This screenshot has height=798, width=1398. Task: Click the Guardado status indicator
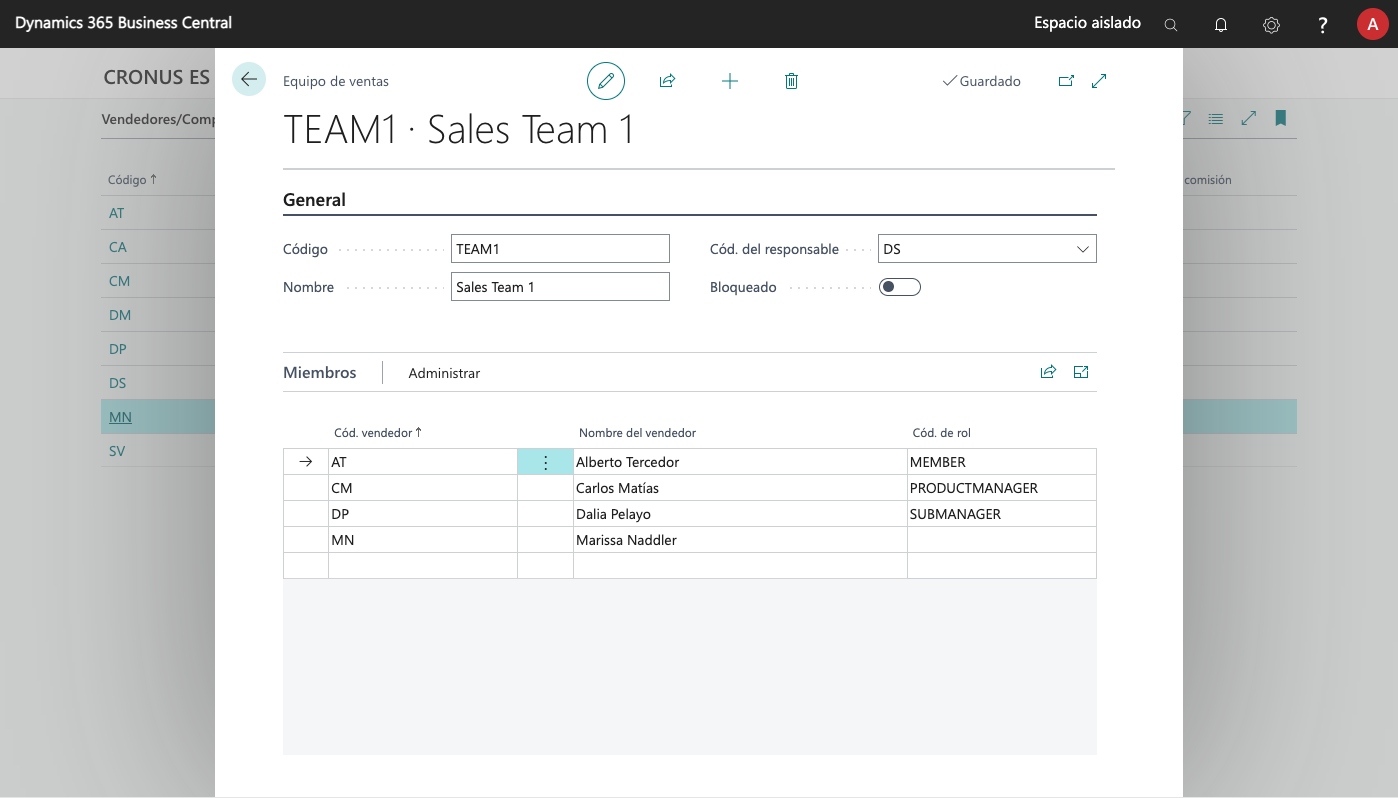tap(982, 81)
